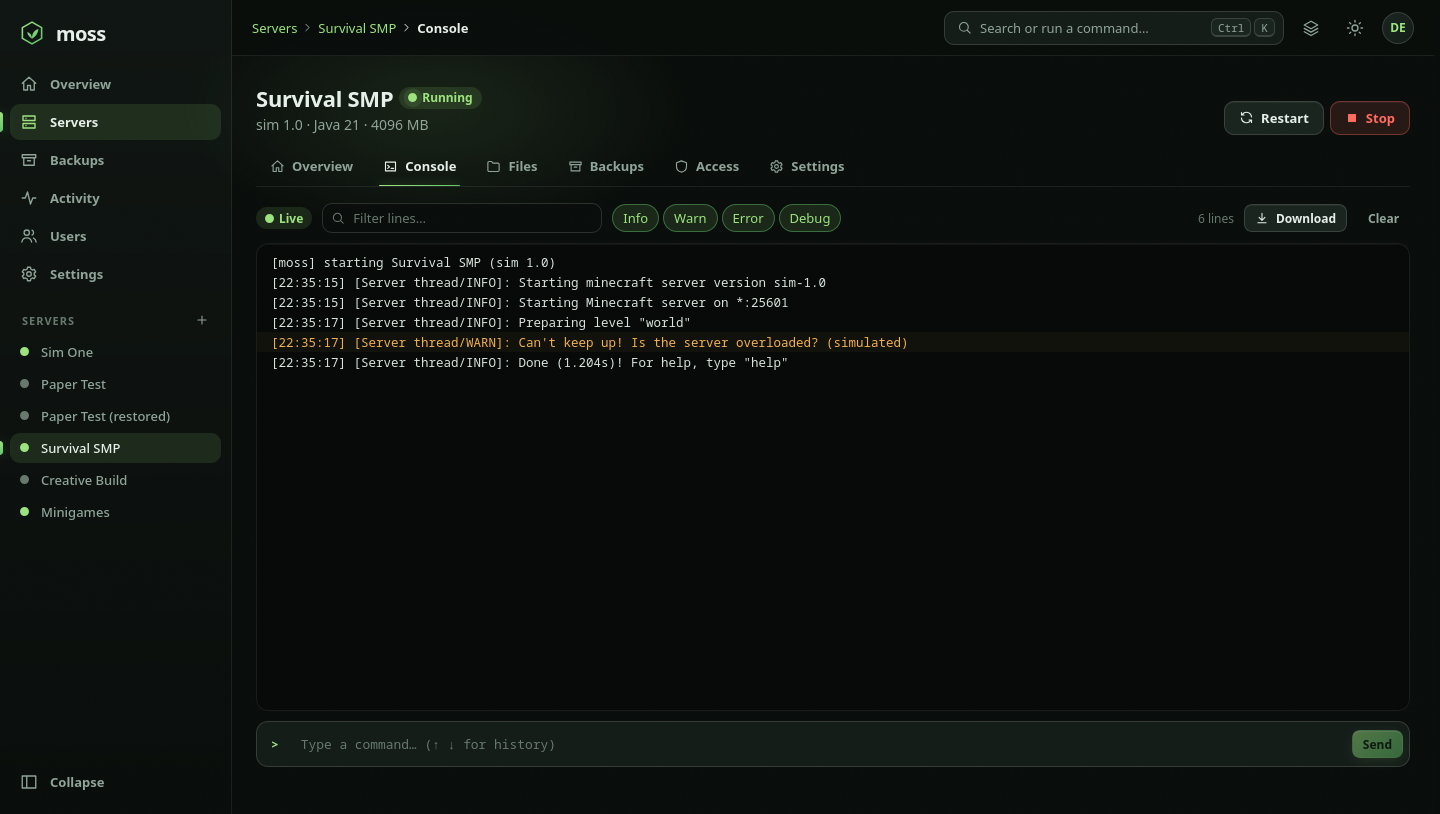Select the Sim One server
The image size is (1440, 814).
click(115, 352)
